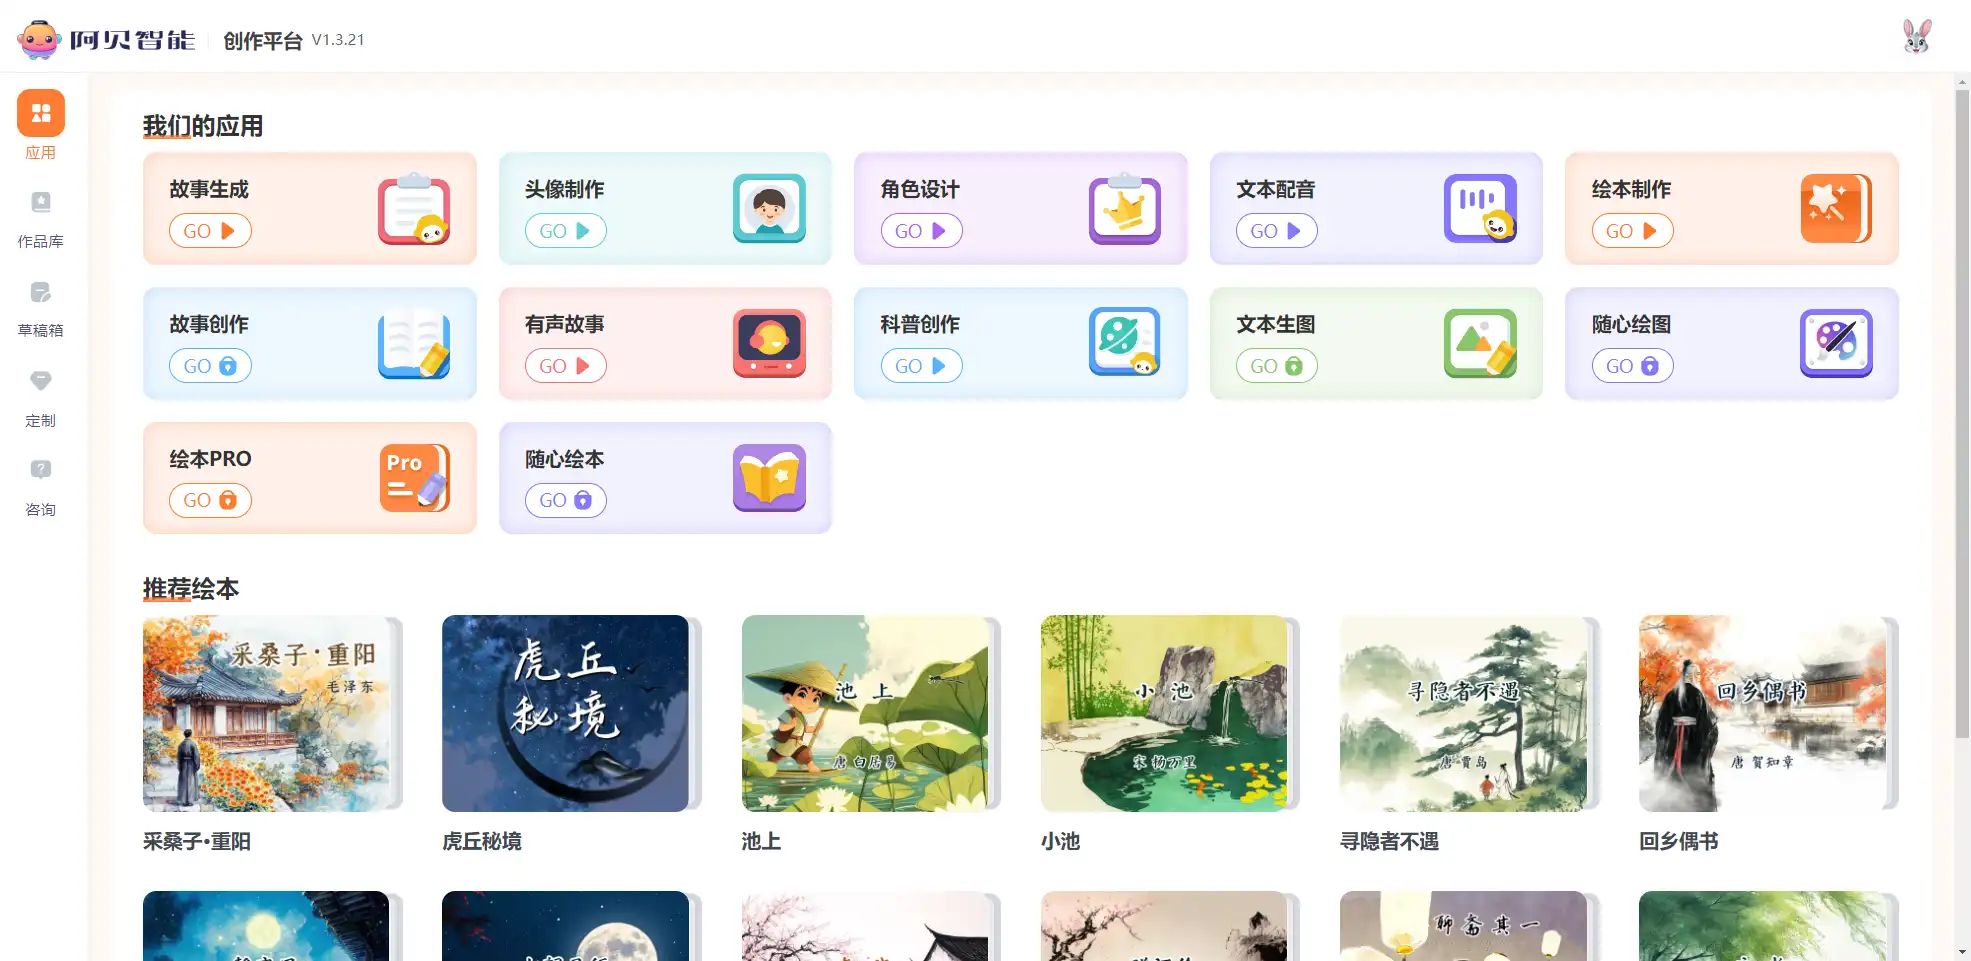Screen dimensions: 1971x961
Task: Click the 回乡偶书 title text
Action: 1679,842
